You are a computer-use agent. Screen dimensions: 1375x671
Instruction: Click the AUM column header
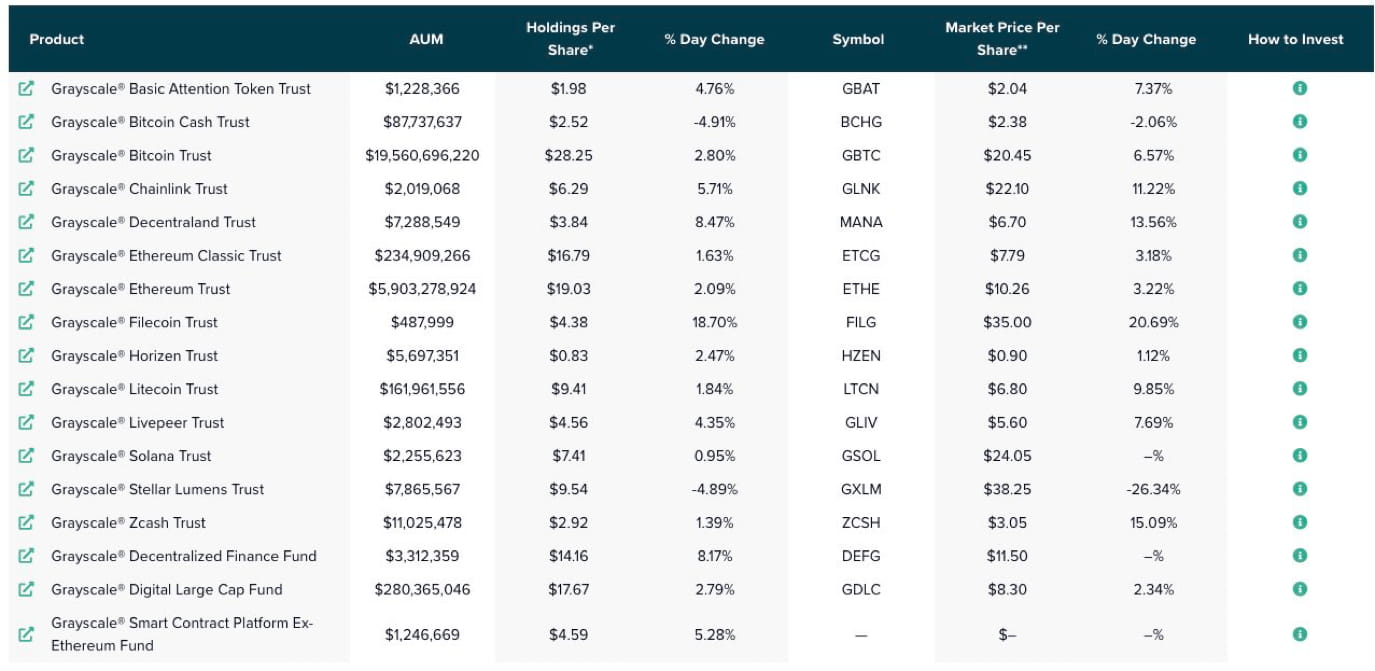(426, 39)
